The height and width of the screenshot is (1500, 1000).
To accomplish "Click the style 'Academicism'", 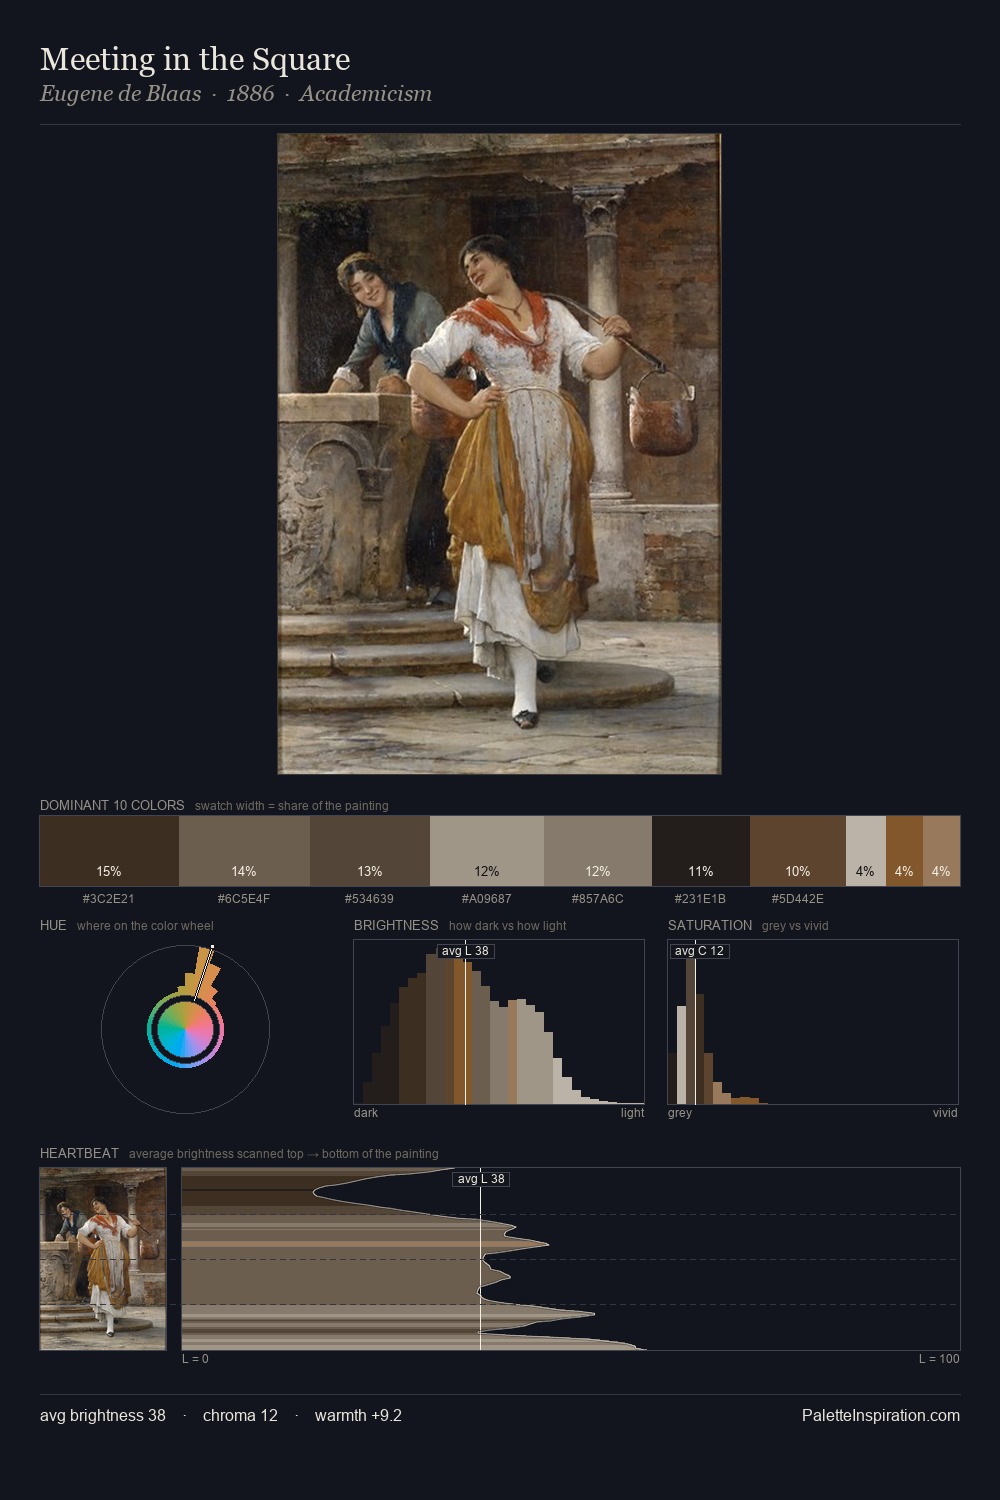I will pyautogui.click(x=366, y=94).
